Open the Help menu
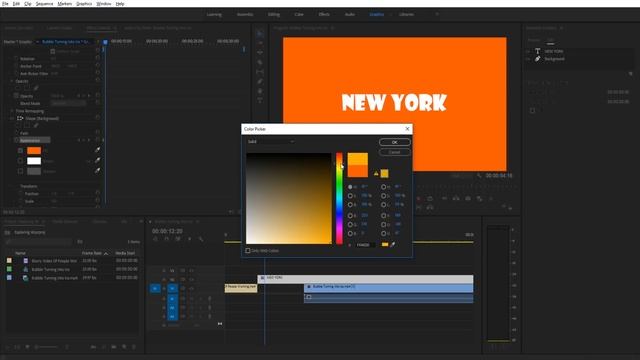 pos(120,4)
